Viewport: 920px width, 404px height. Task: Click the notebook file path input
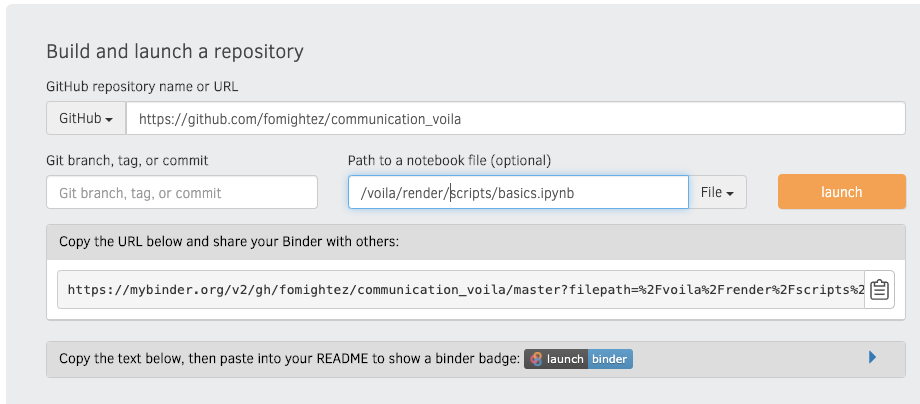pyautogui.click(x=518, y=192)
